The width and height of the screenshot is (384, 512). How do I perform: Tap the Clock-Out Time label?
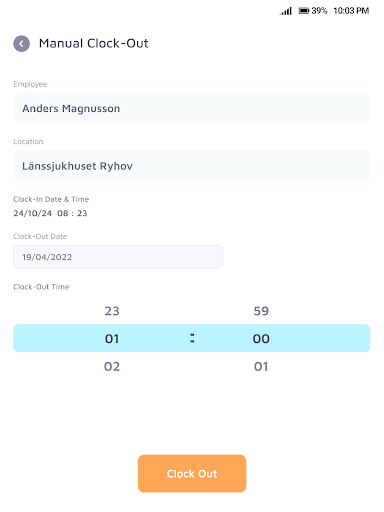(41, 287)
